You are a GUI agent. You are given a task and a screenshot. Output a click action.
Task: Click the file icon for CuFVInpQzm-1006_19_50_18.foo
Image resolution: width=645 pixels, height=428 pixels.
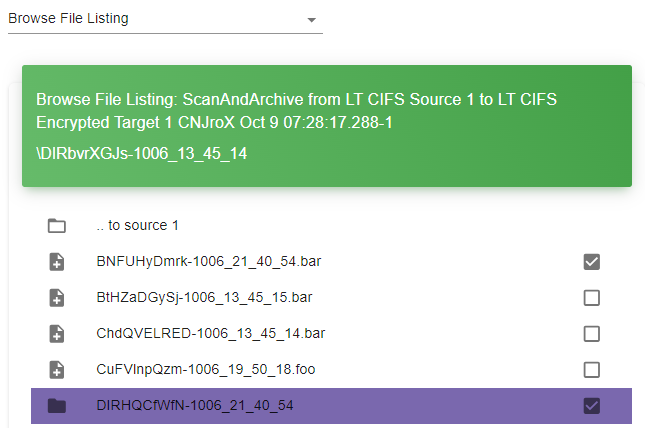click(57, 370)
